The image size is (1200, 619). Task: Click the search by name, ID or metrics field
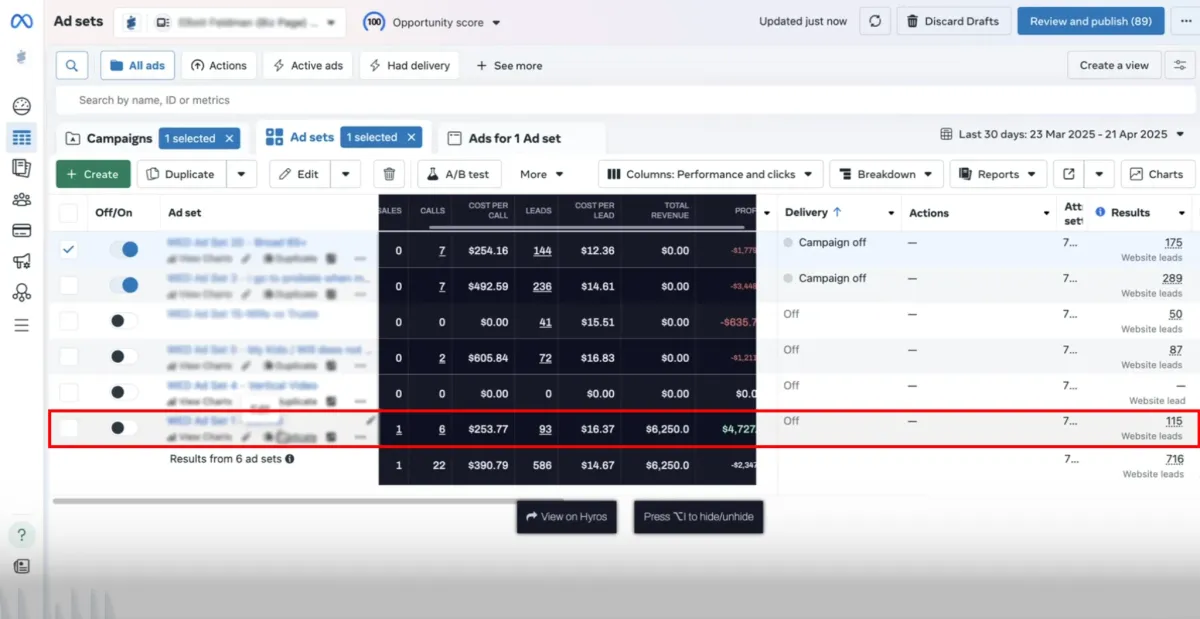(625, 100)
